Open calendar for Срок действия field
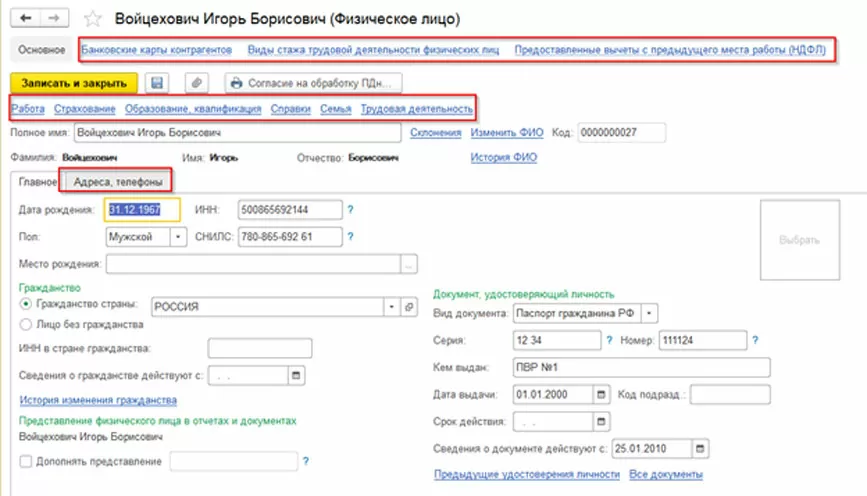Viewport: 867px width, 496px height. click(x=599, y=421)
